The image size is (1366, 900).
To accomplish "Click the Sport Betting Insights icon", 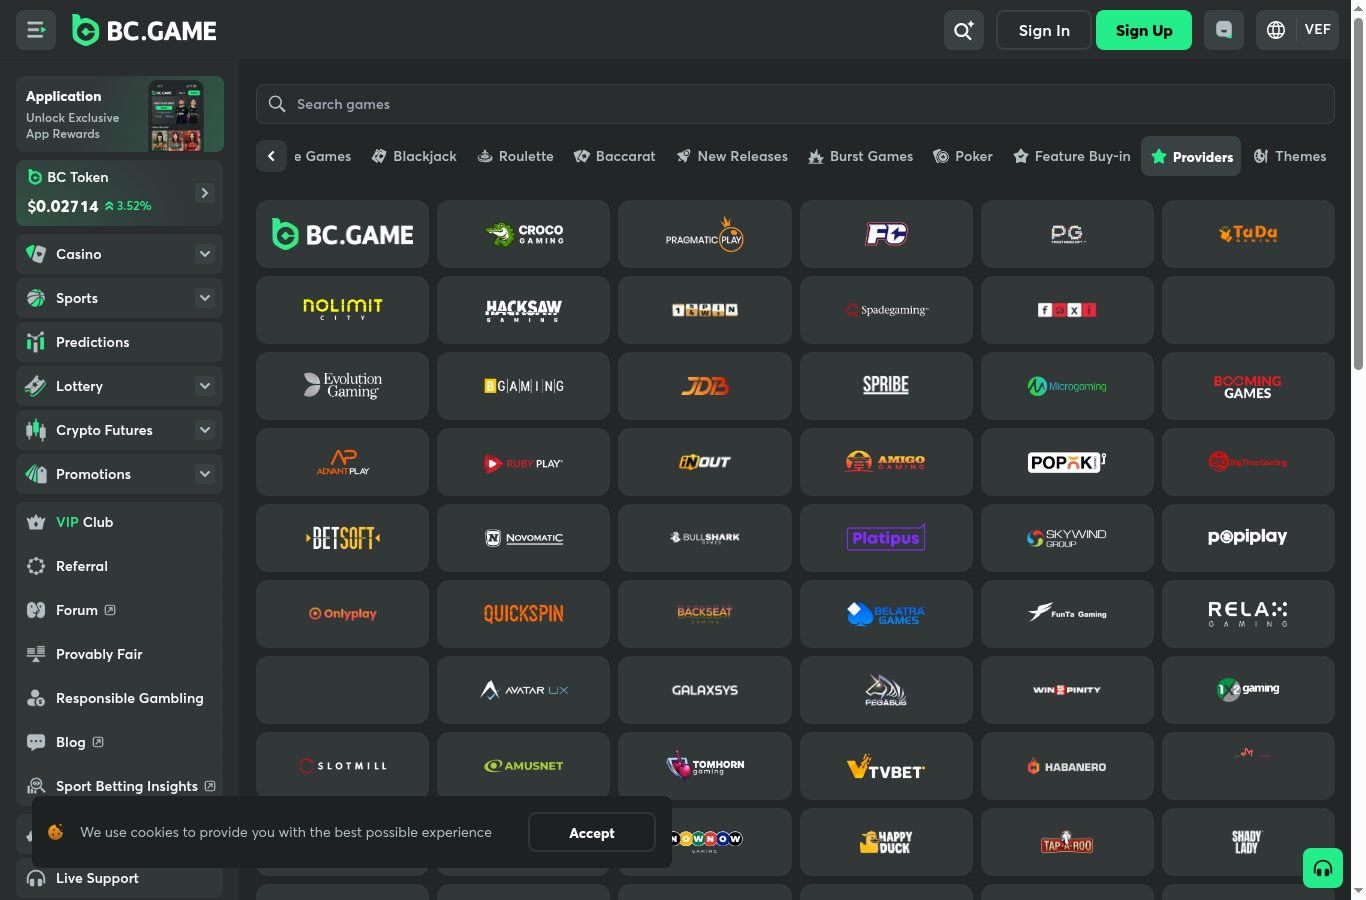I will tap(36, 786).
